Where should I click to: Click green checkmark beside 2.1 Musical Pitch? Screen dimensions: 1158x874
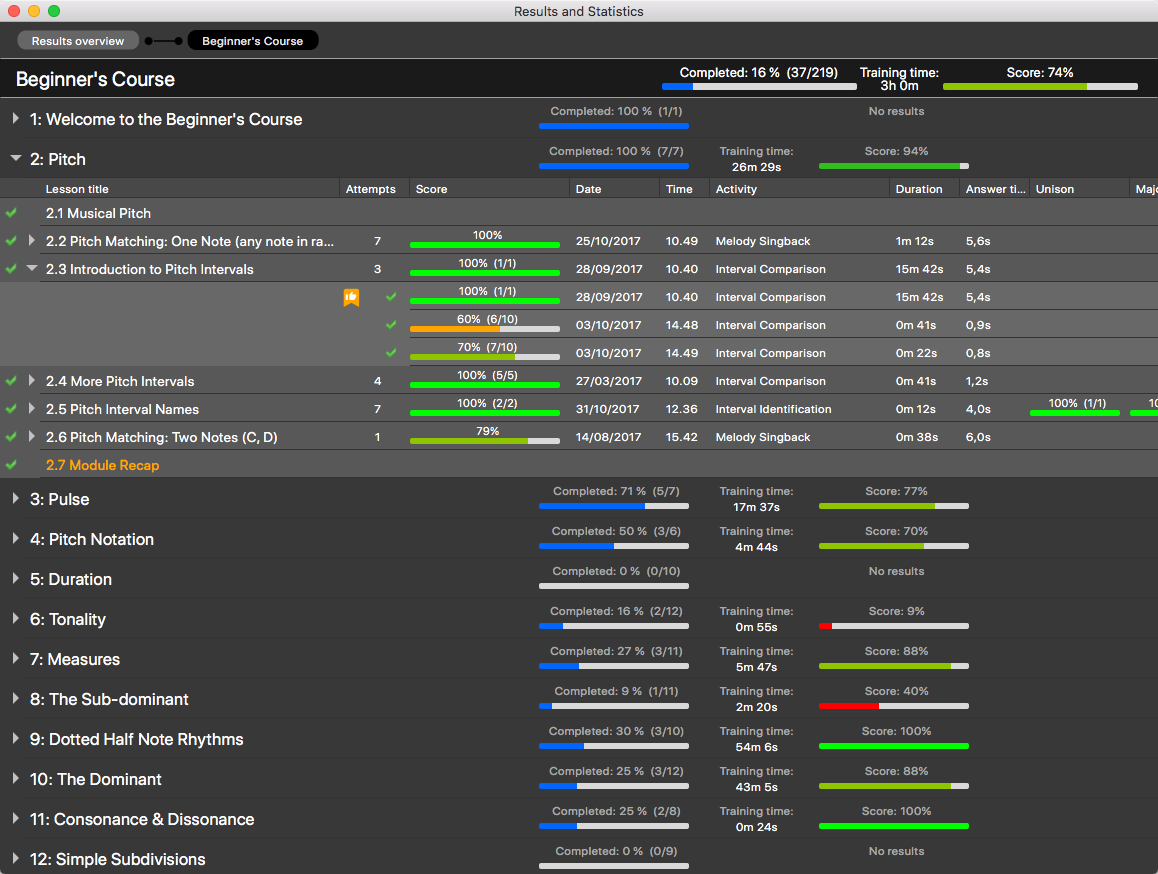(11, 213)
